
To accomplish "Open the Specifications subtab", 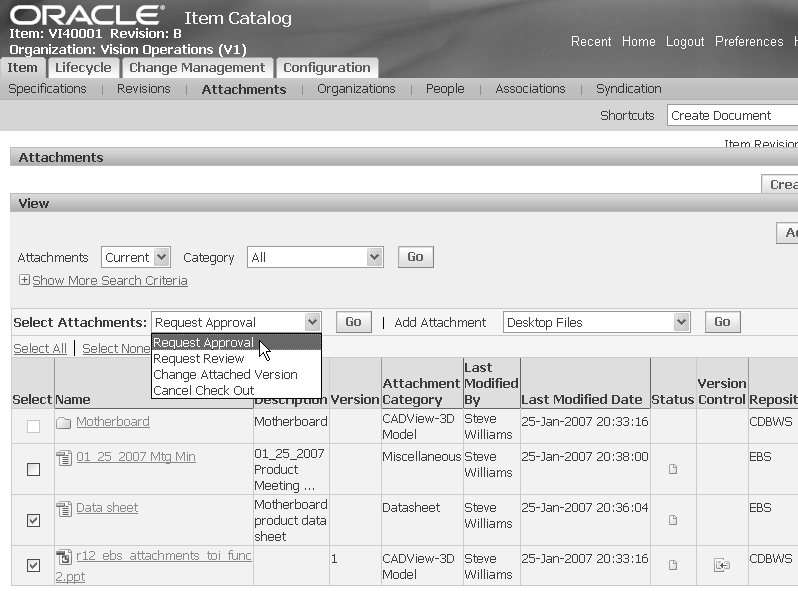I will [47, 89].
